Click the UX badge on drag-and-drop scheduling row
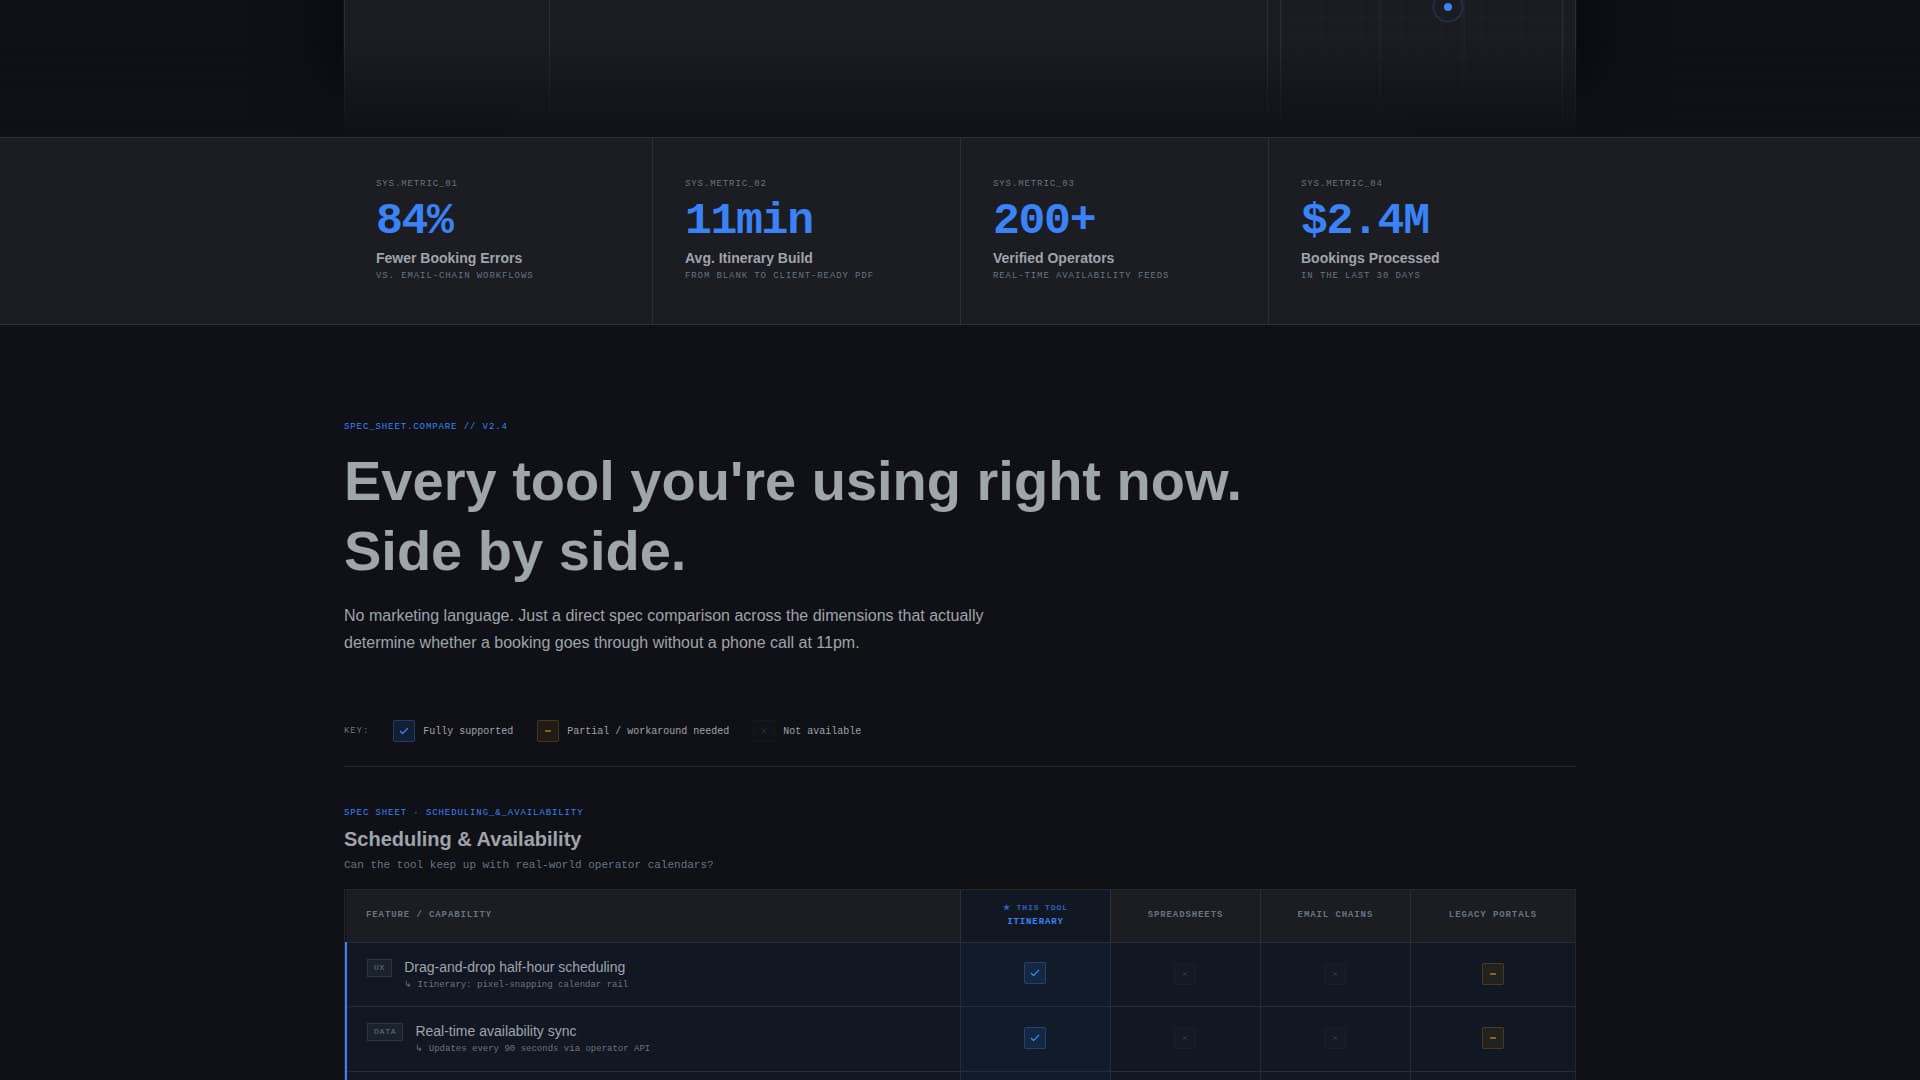 pyautogui.click(x=380, y=967)
